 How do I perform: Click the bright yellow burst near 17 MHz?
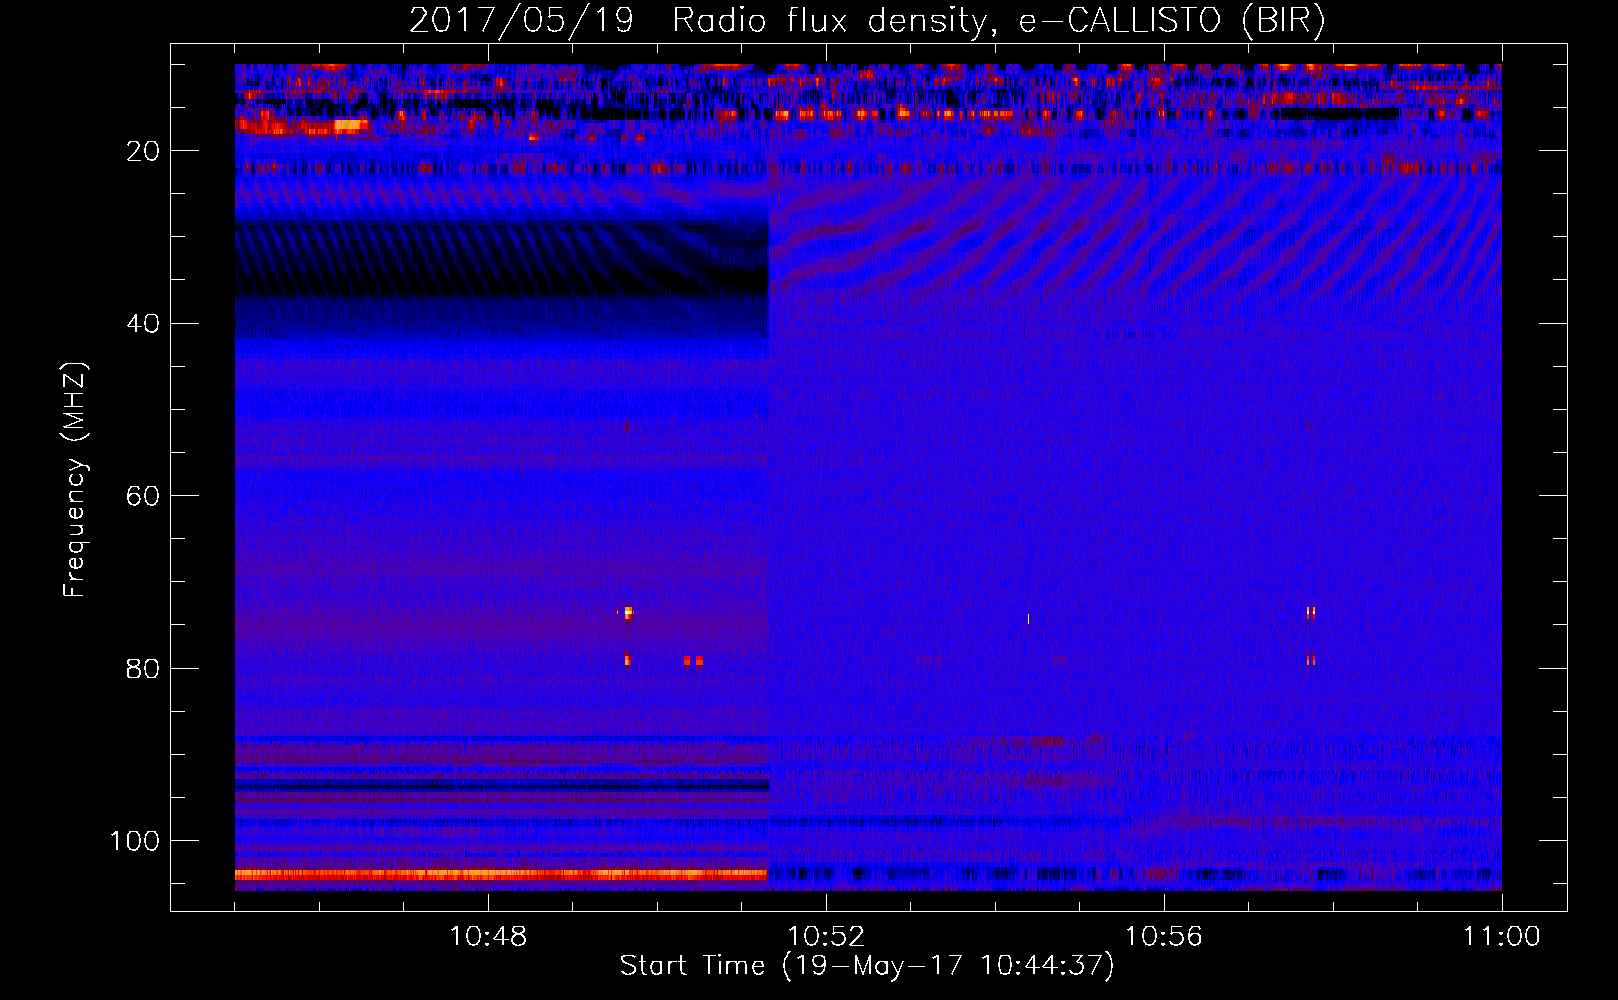pyautogui.click(x=350, y=126)
